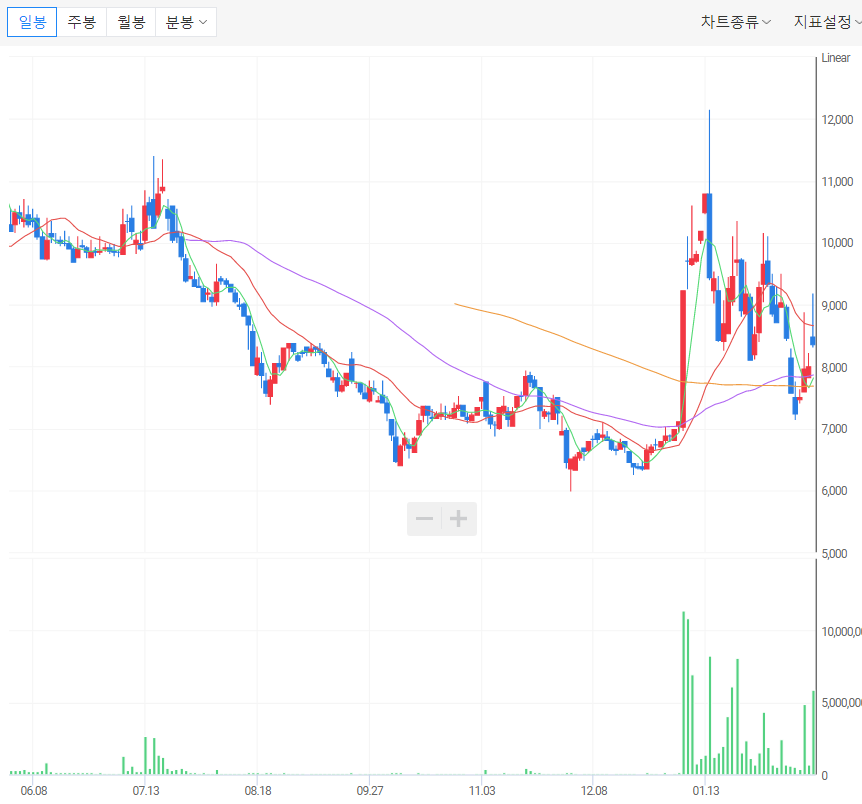Click the 5,000 price axis label

(x=835, y=553)
